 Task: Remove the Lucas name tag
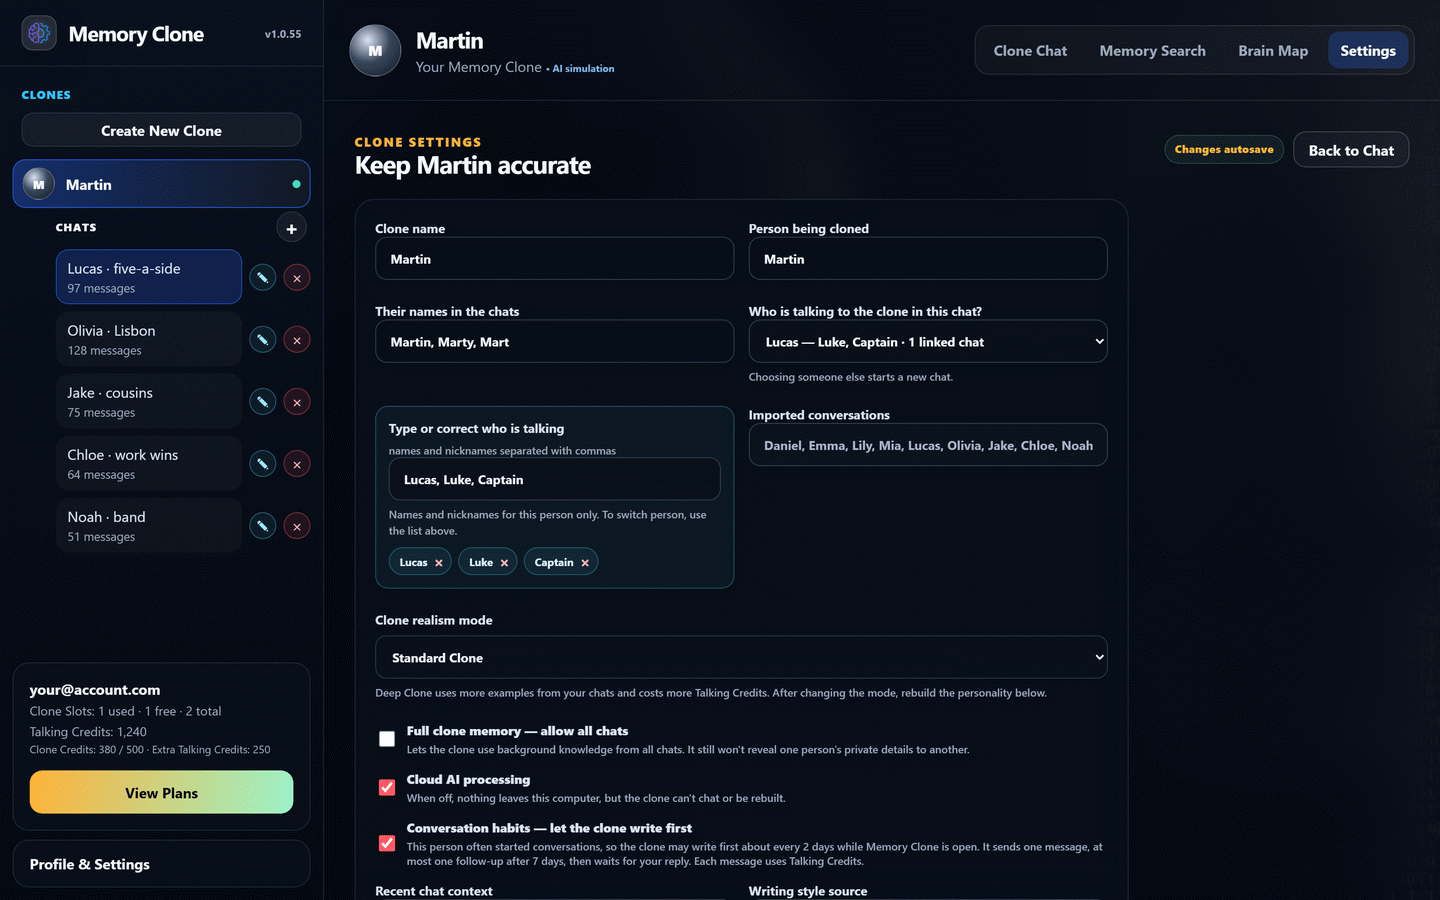click(439, 563)
